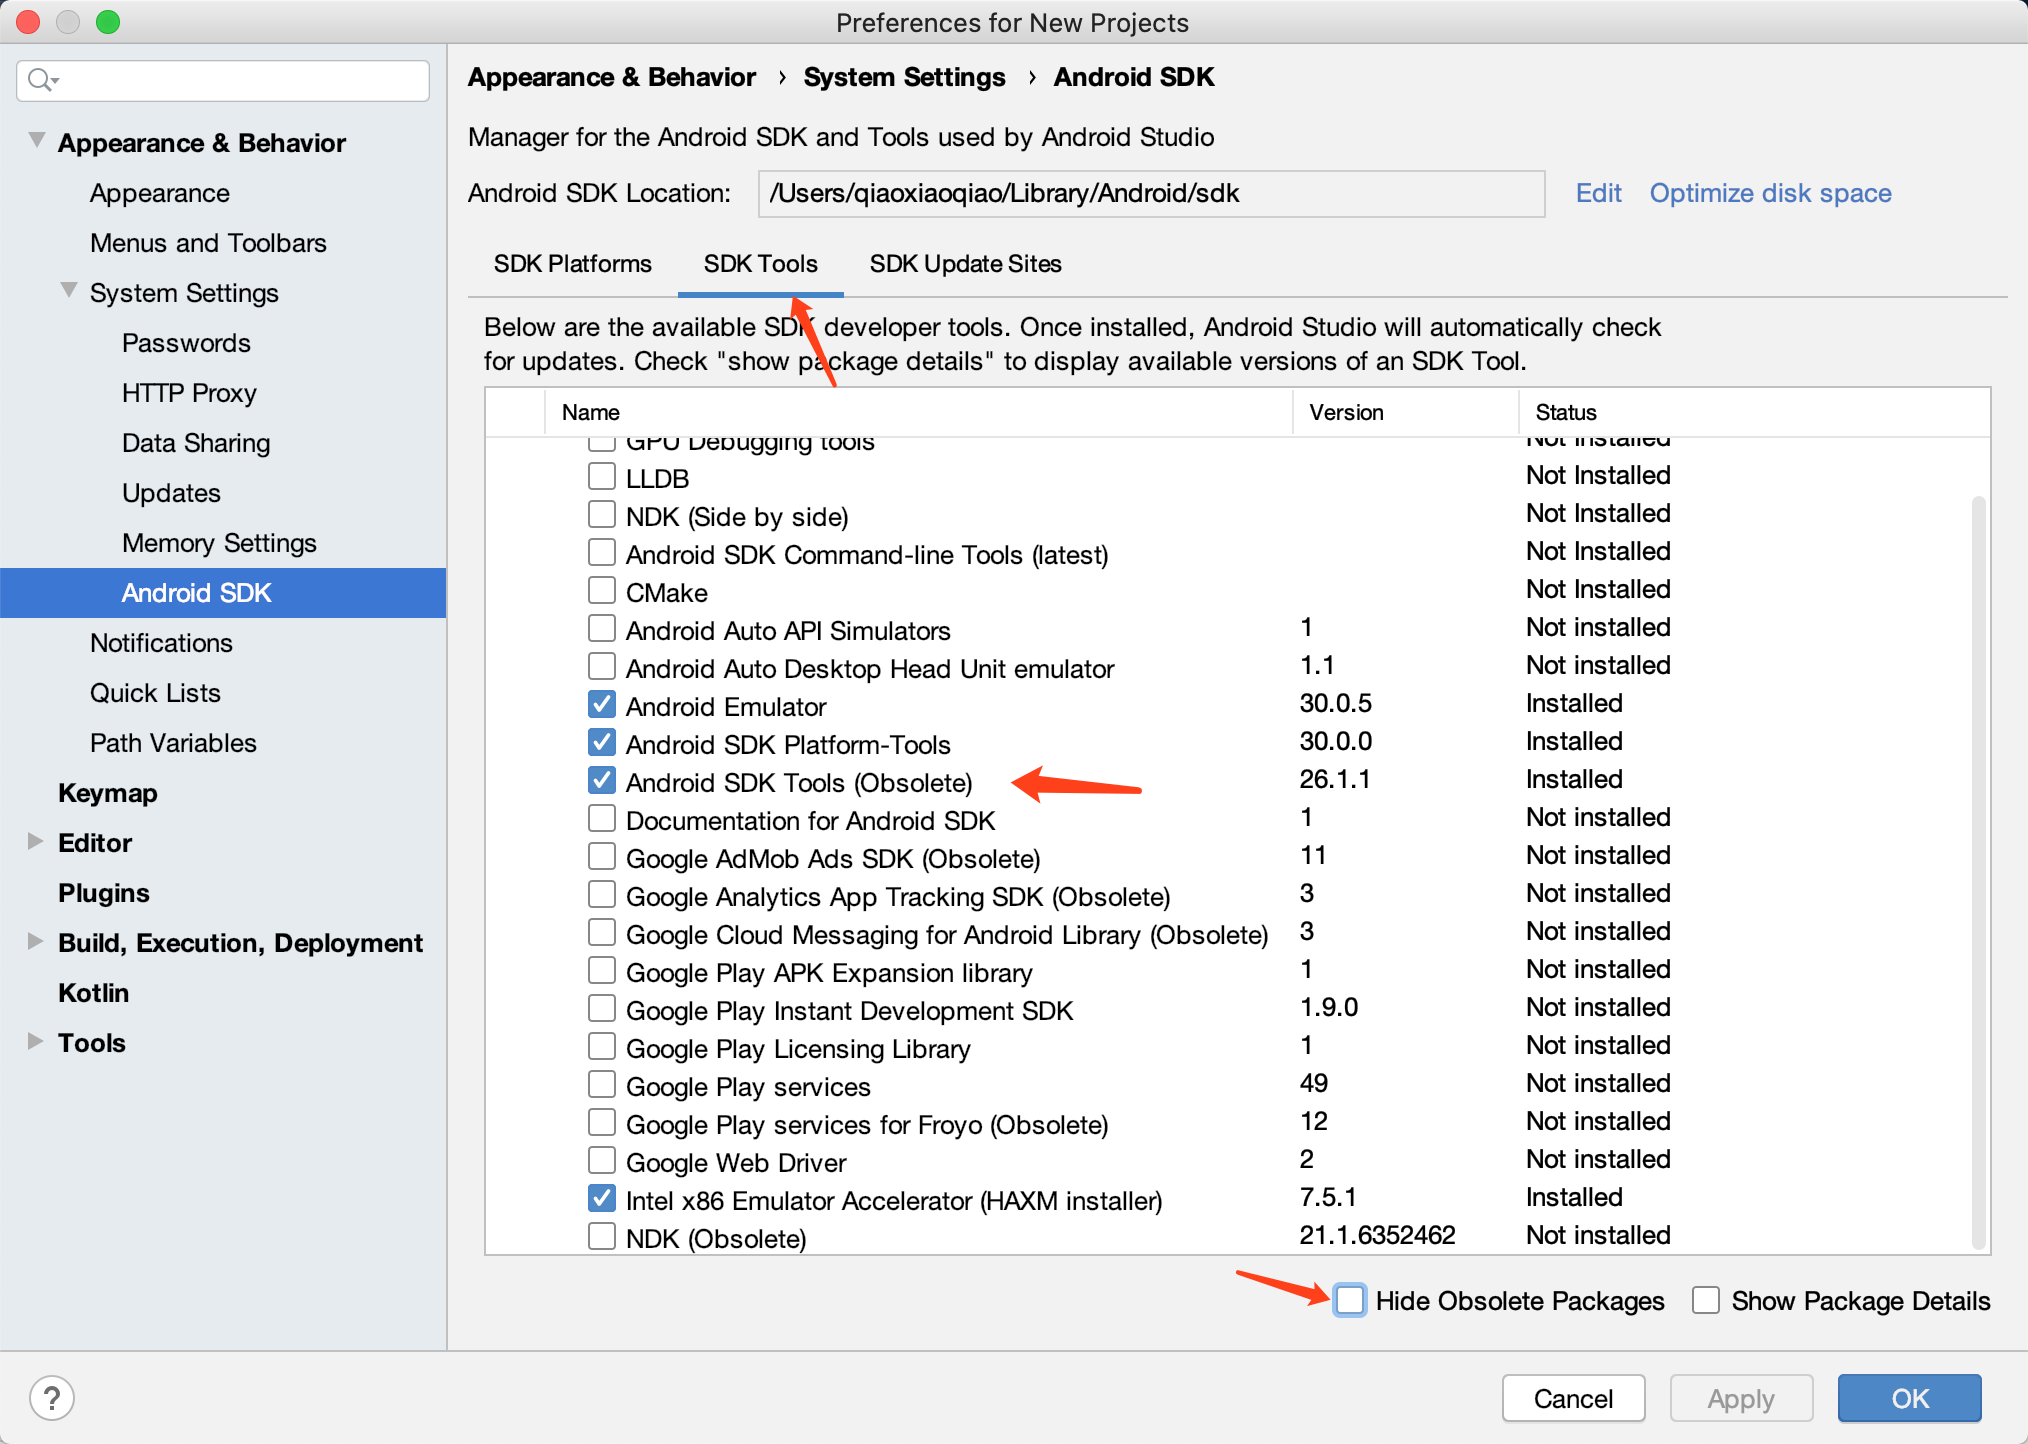The height and width of the screenshot is (1444, 2028).
Task: Check the LLDB checkbox
Action: 601,476
